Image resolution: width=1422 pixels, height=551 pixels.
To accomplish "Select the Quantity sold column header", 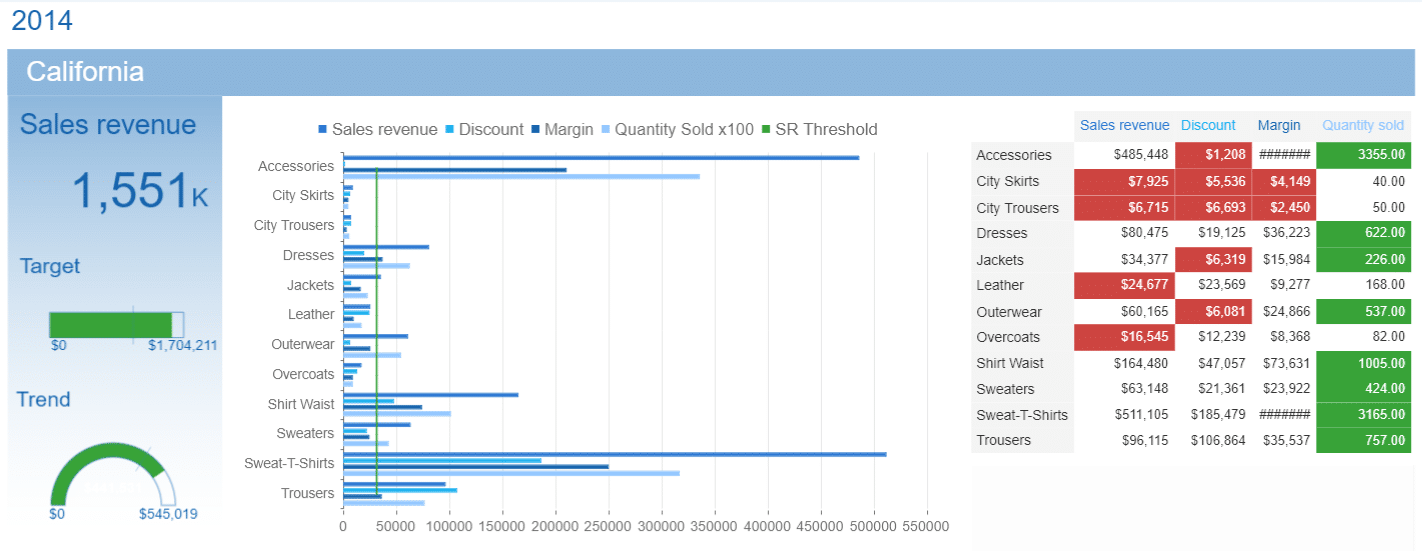I will click(1363, 125).
